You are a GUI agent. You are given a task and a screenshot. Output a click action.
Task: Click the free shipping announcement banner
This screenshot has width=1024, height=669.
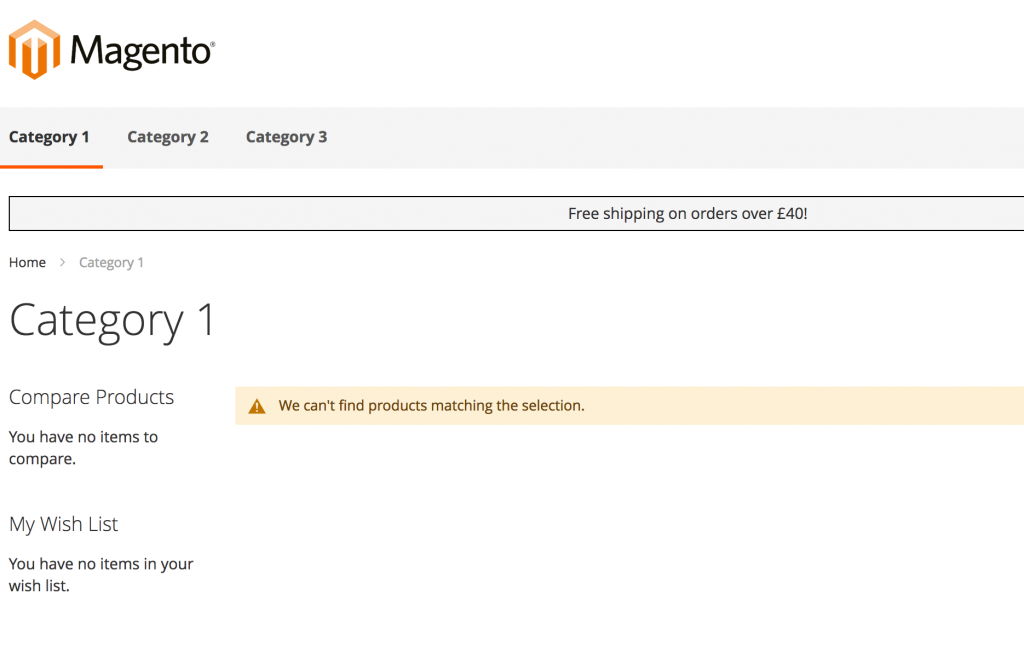[688, 213]
